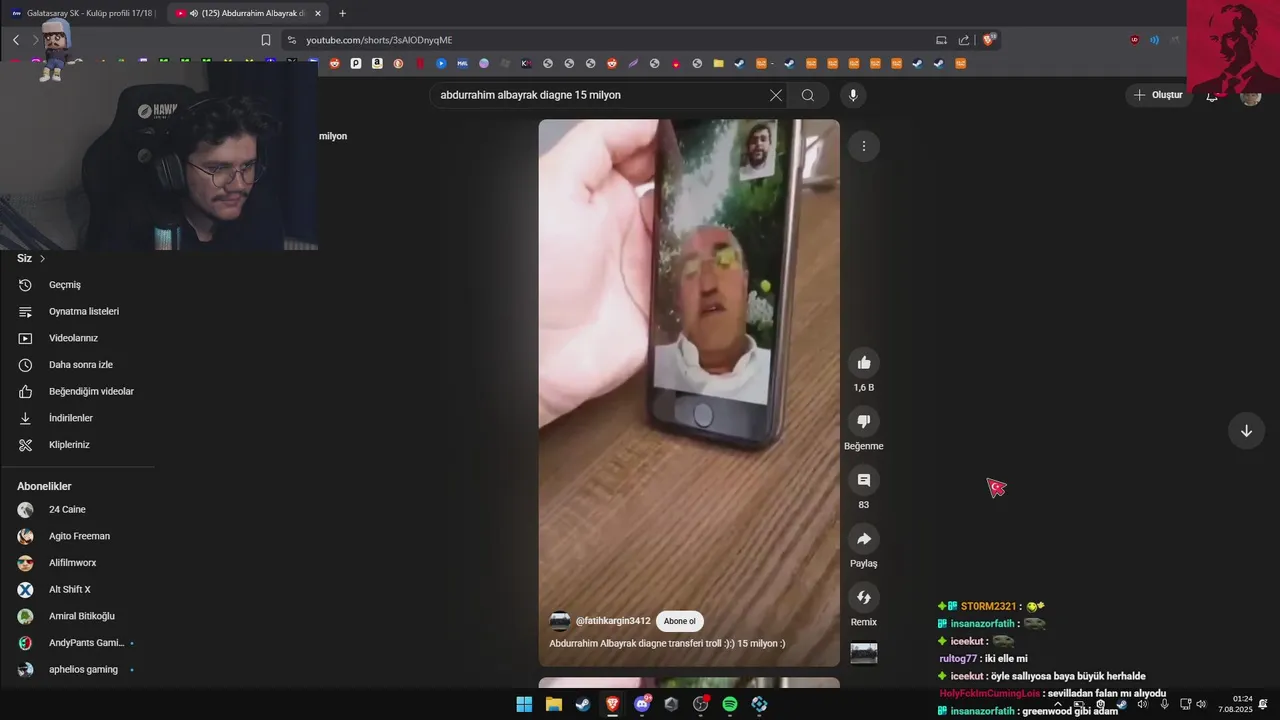This screenshot has width=1280, height=720.
Task: Click the youtube.com/shorts address bar
Action: click(600, 40)
